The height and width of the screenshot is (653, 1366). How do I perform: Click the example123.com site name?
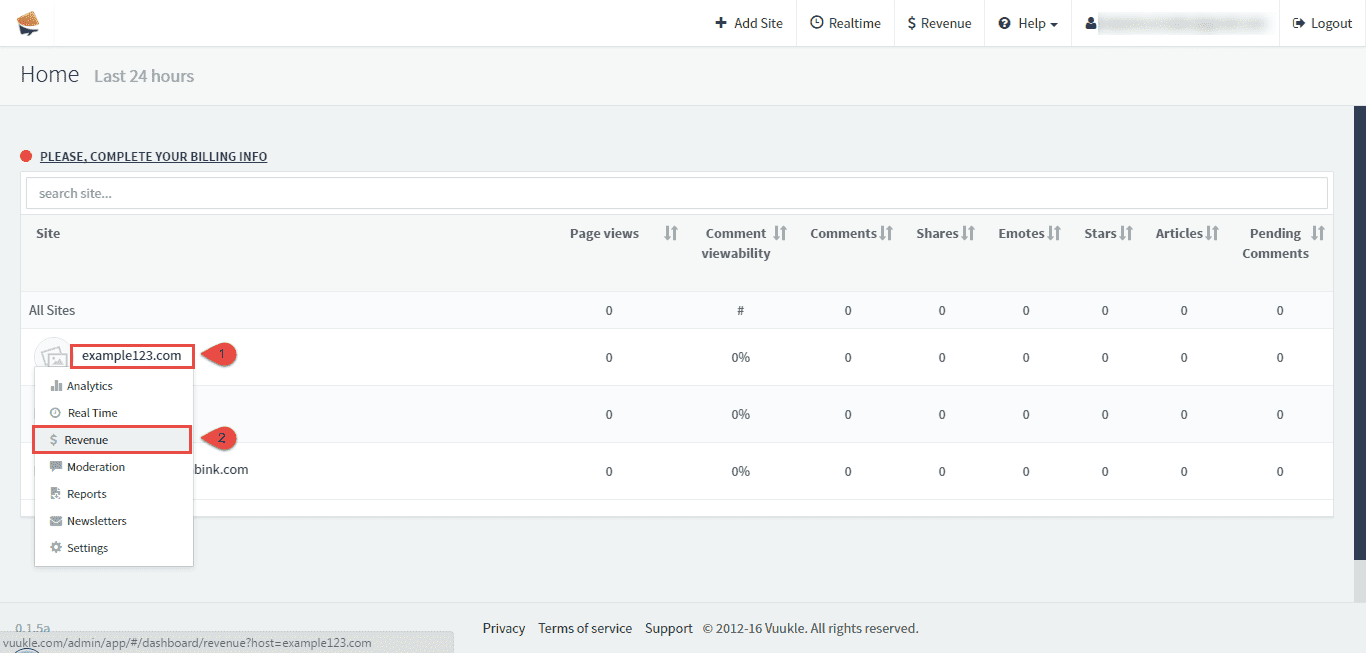pos(131,355)
